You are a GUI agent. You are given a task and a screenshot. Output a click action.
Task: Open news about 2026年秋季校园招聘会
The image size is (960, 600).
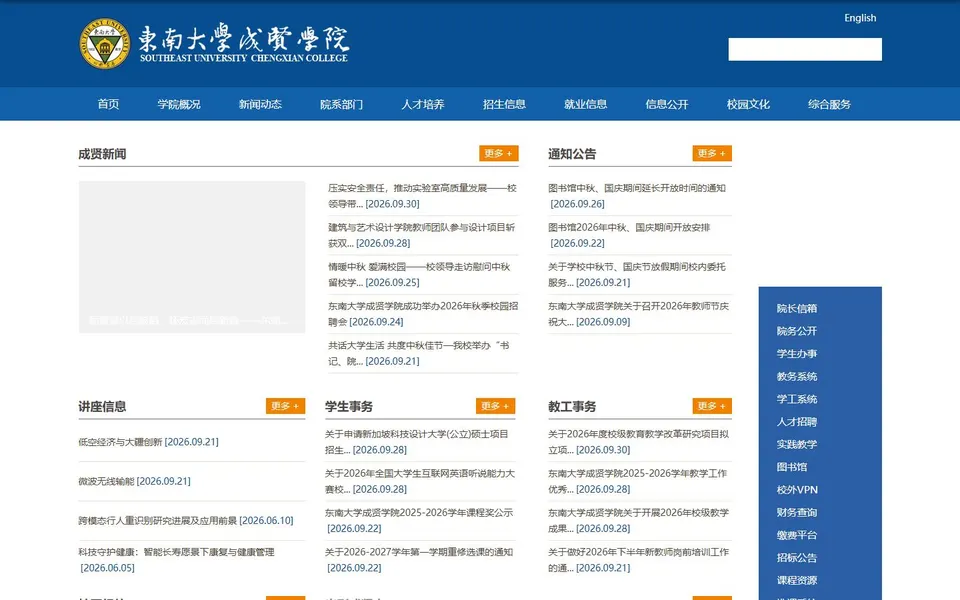pos(422,313)
